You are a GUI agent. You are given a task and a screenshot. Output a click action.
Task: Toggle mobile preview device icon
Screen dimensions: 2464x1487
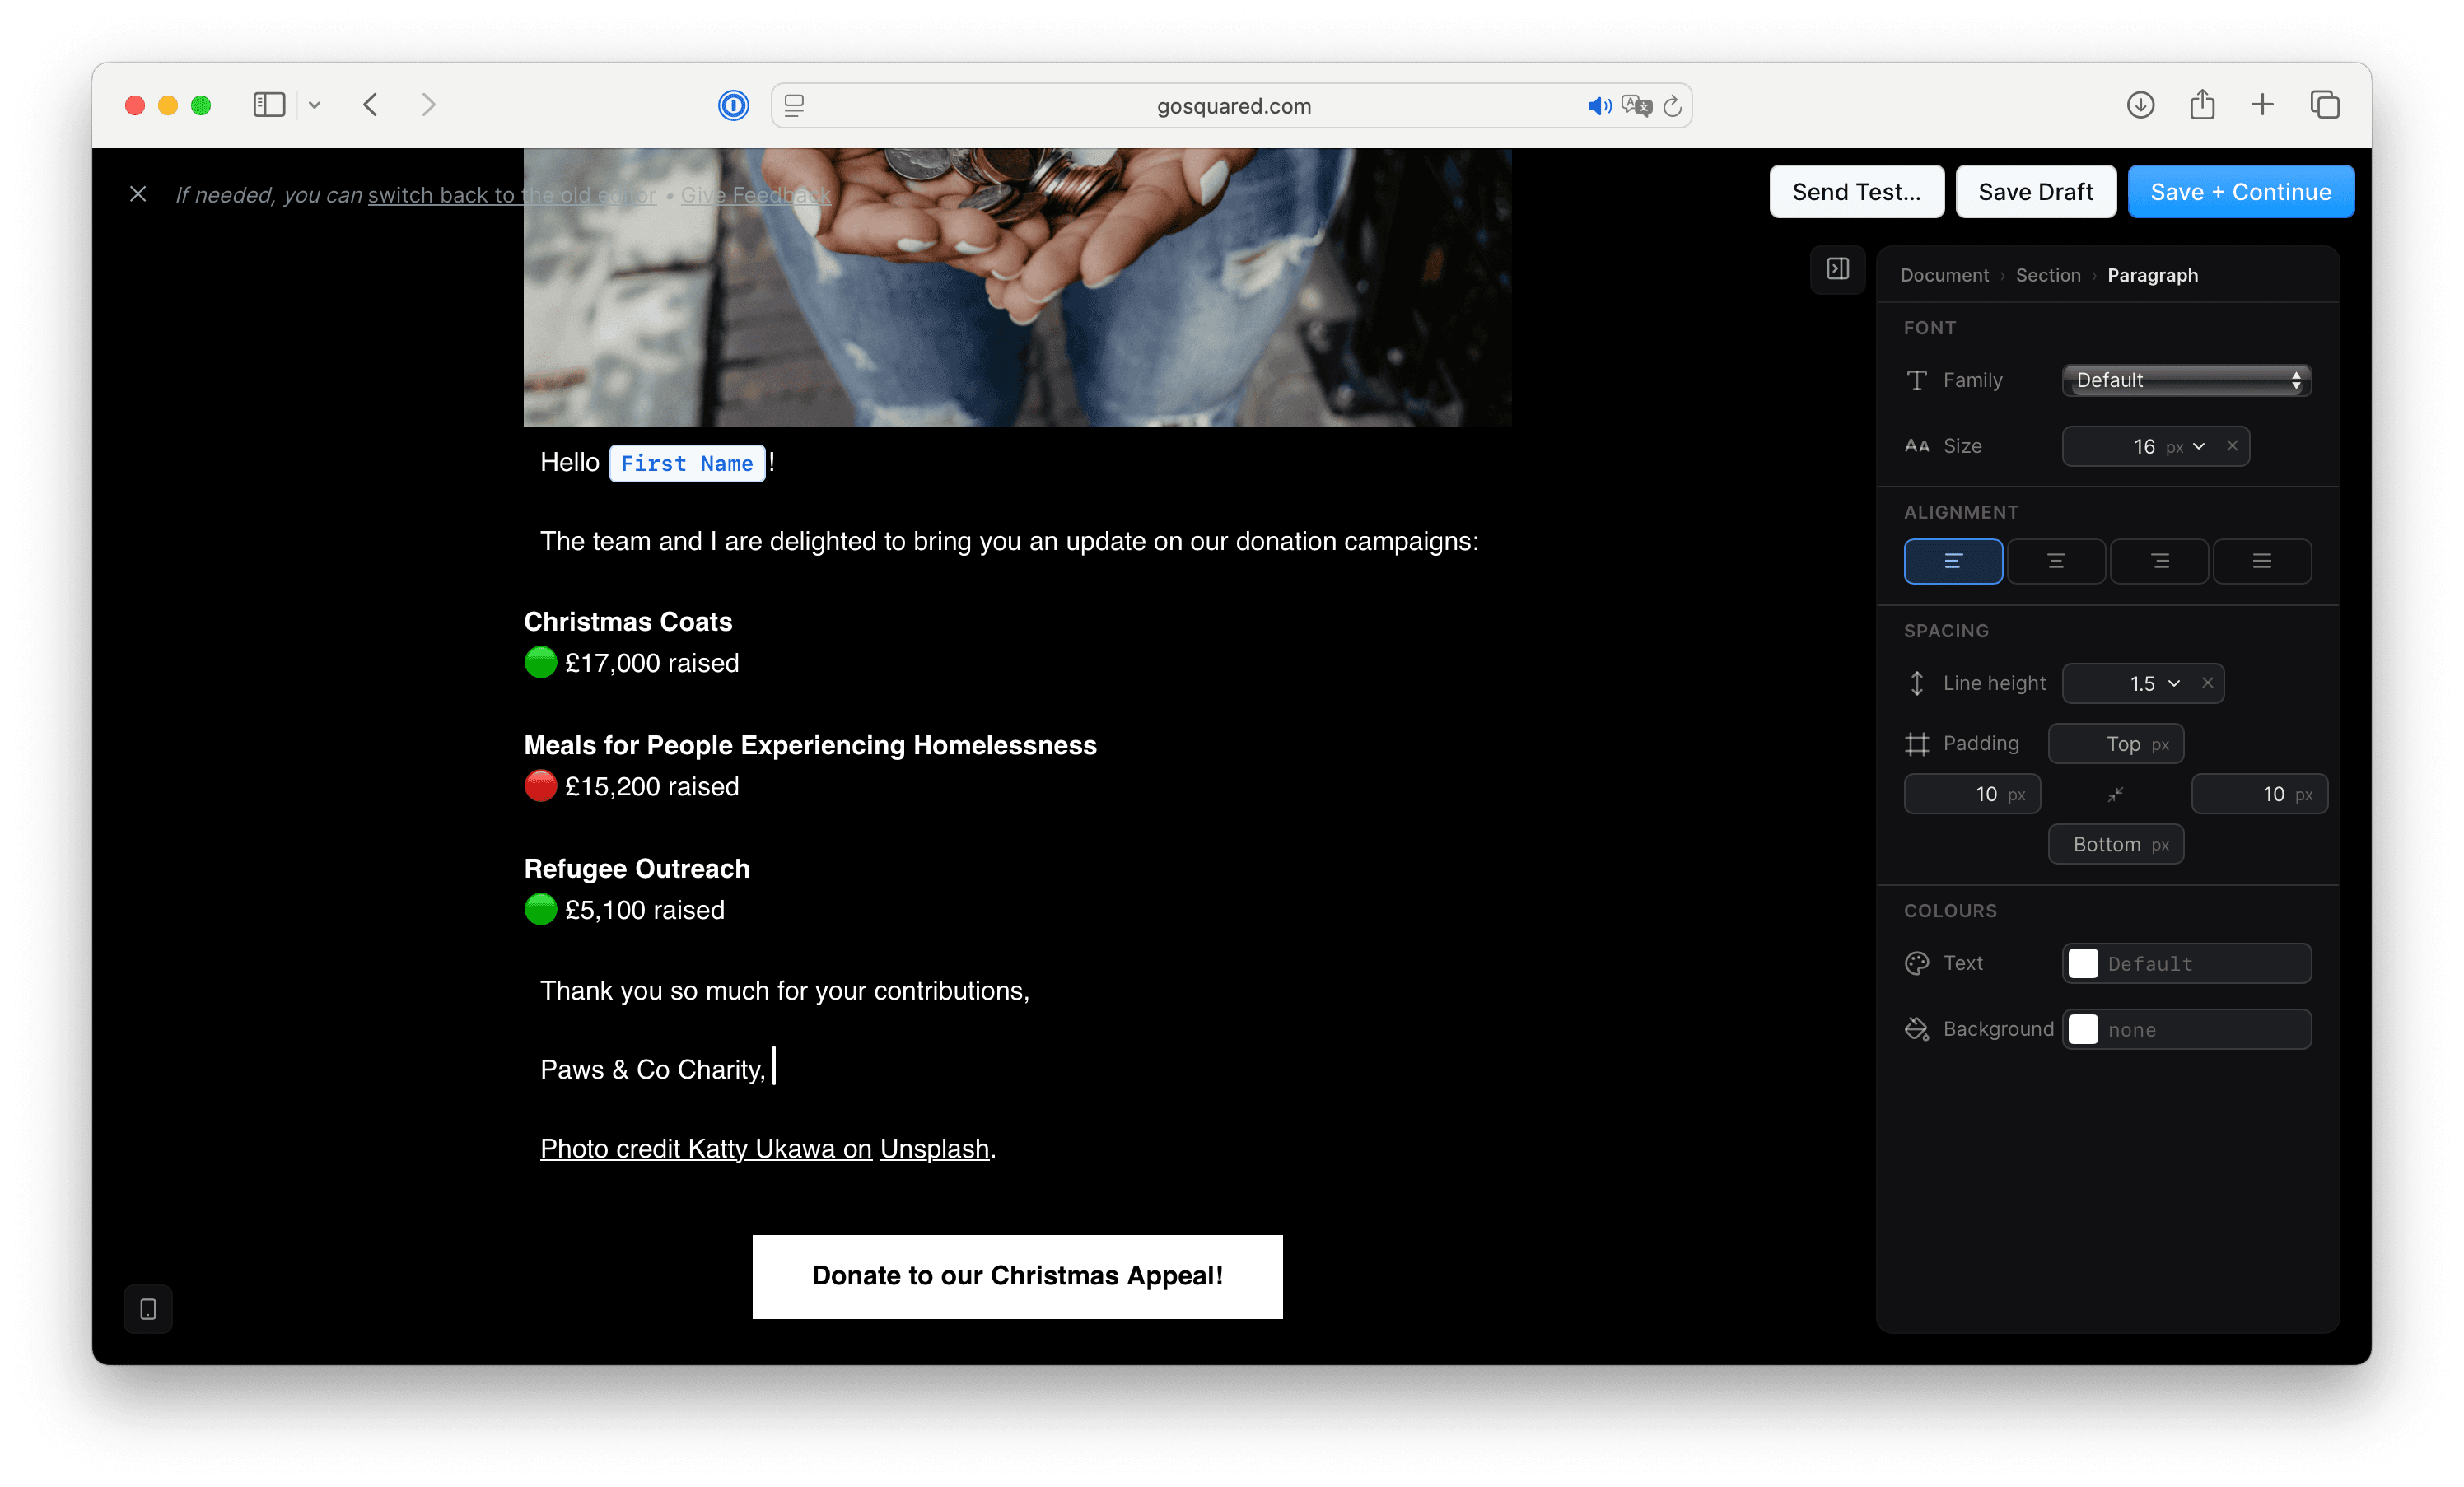pyautogui.click(x=148, y=1309)
